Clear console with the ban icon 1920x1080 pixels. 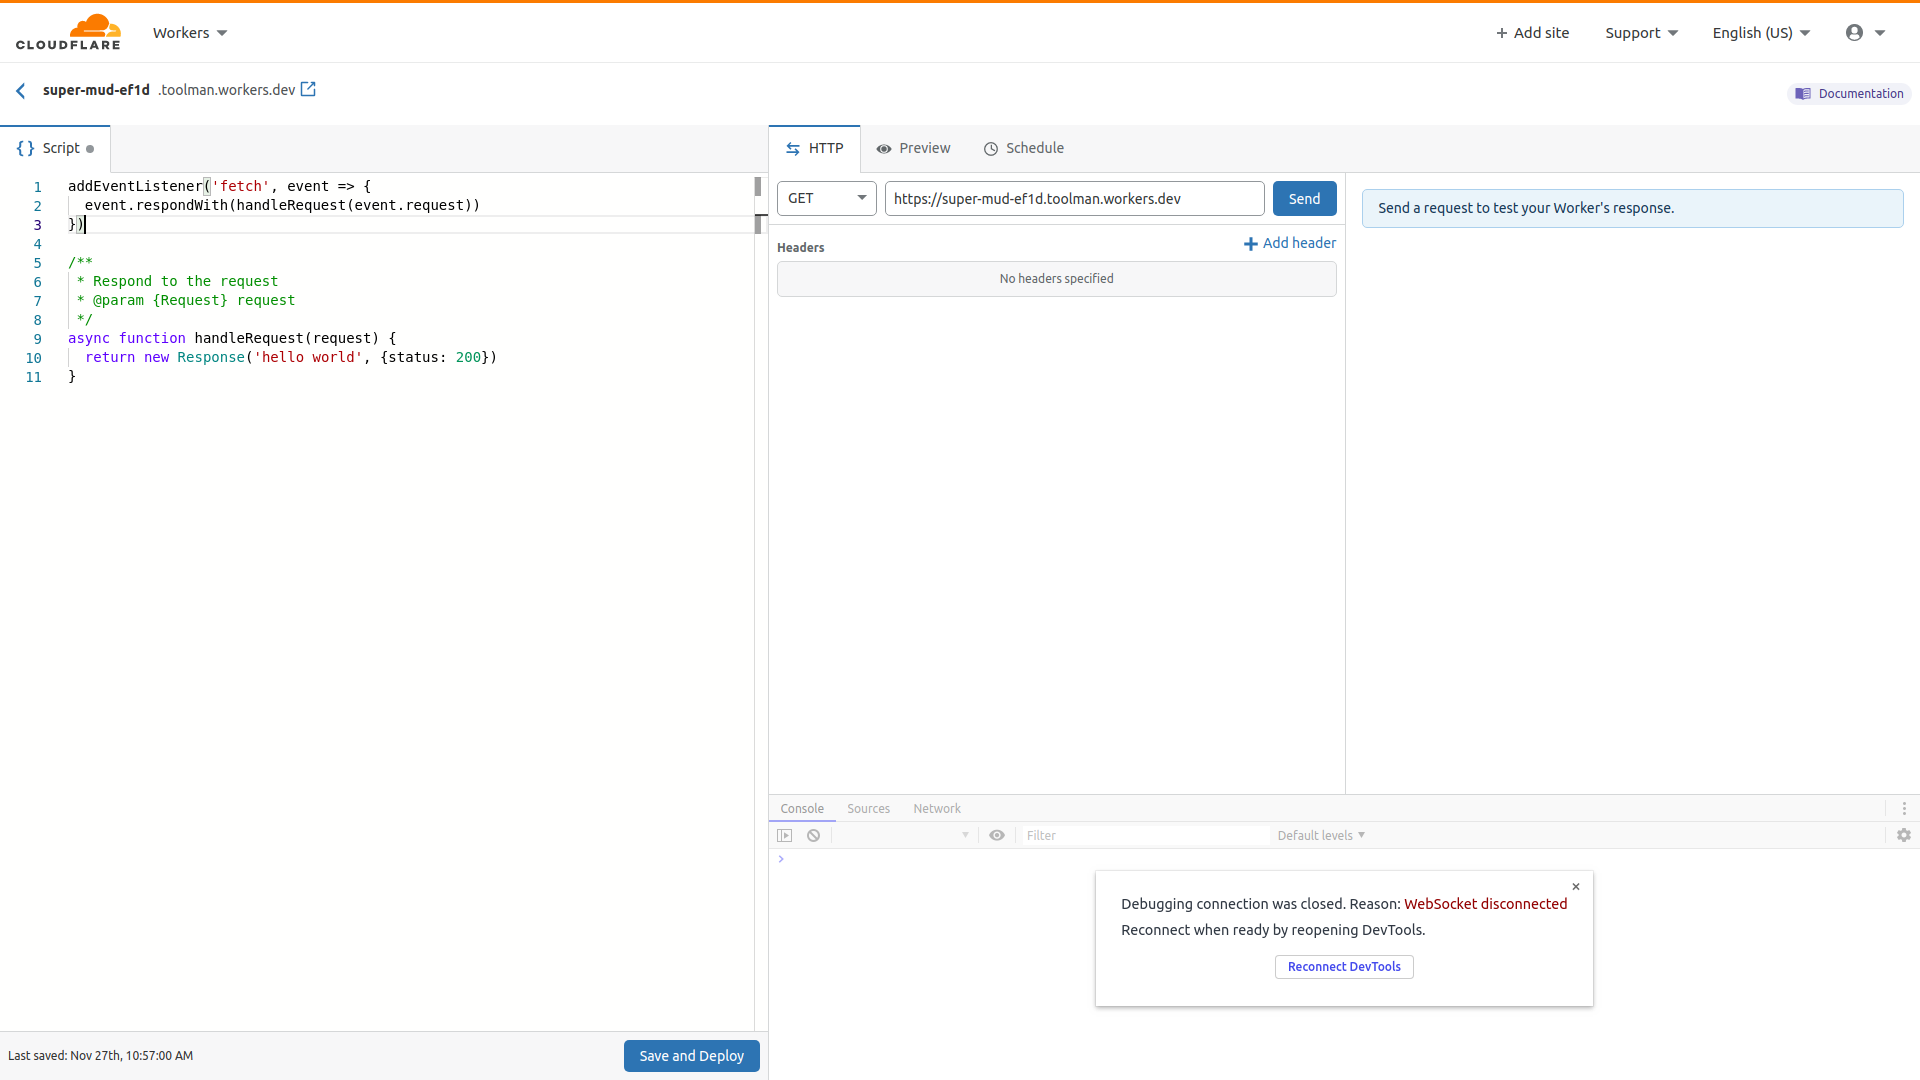point(814,836)
